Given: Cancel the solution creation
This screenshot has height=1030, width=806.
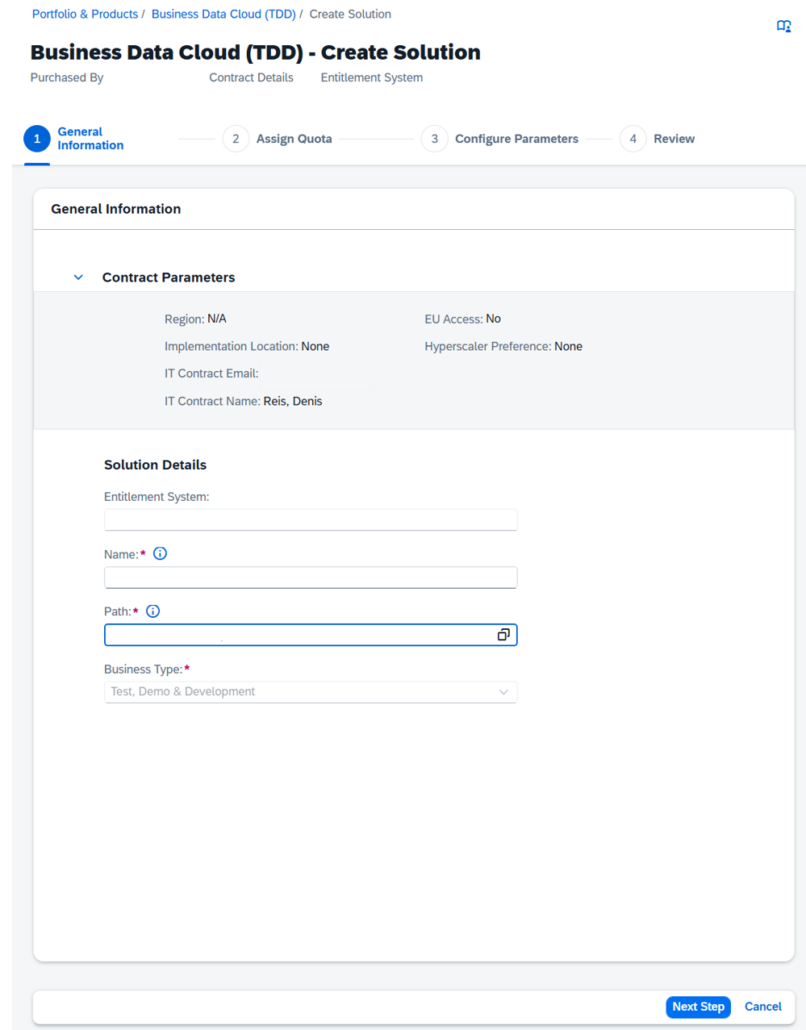Looking at the screenshot, I should (x=763, y=1006).
